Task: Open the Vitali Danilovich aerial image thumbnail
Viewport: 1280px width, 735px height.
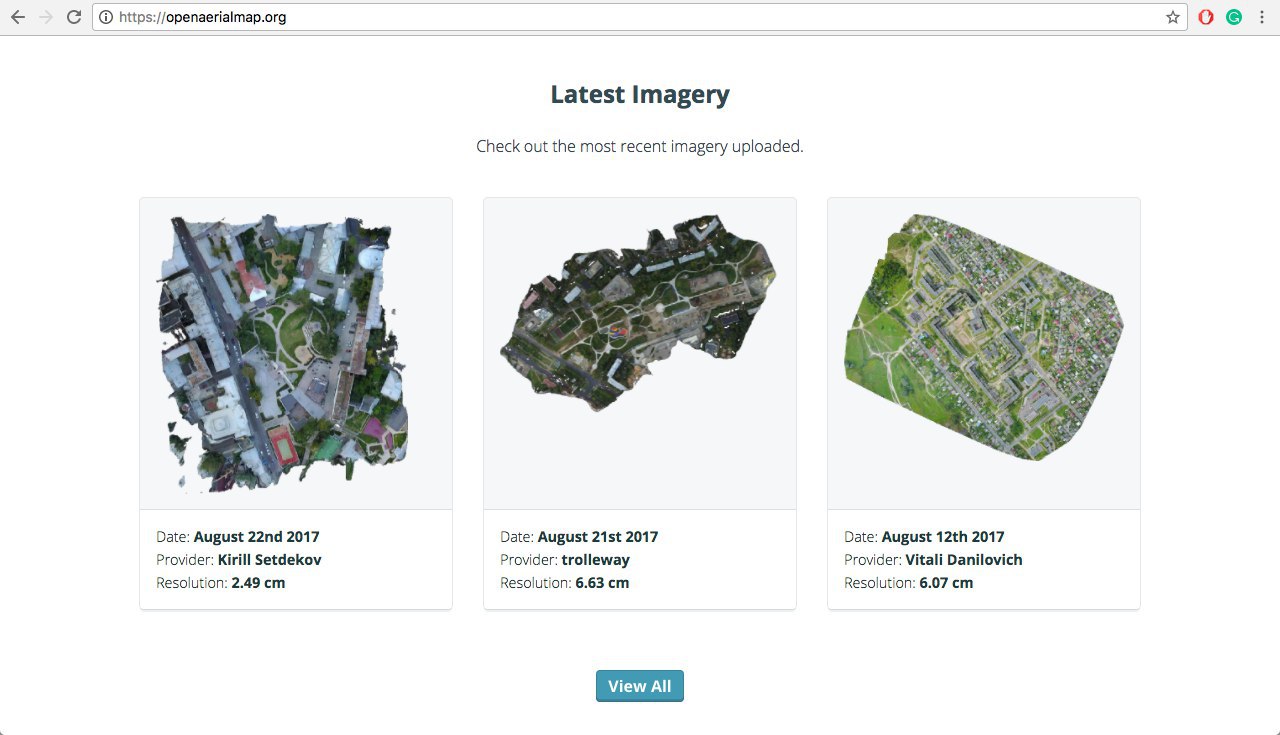Action: tap(984, 353)
